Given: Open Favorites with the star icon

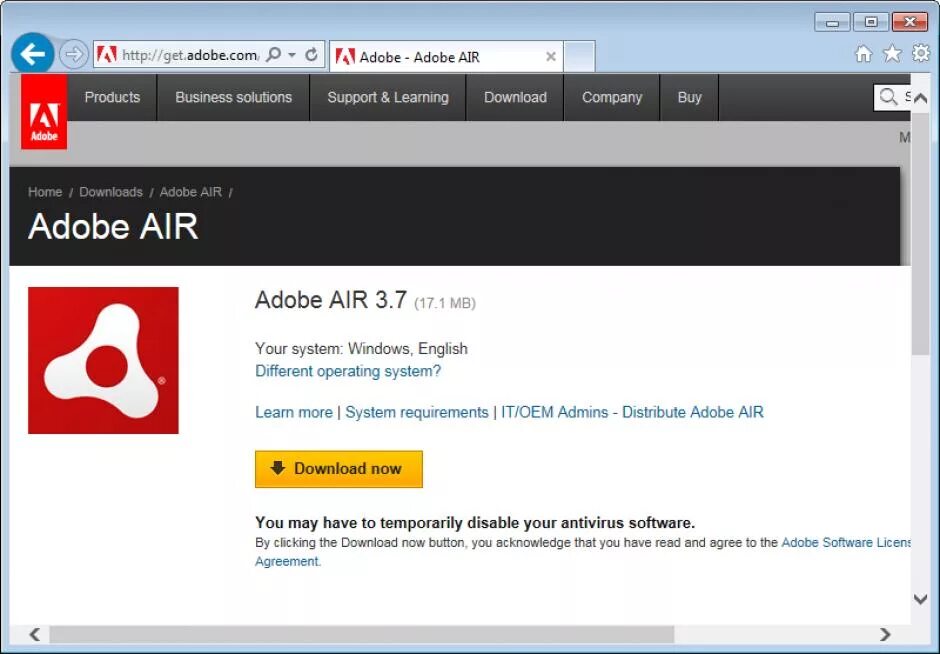Looking at the screenshot, I should point(892,53).
